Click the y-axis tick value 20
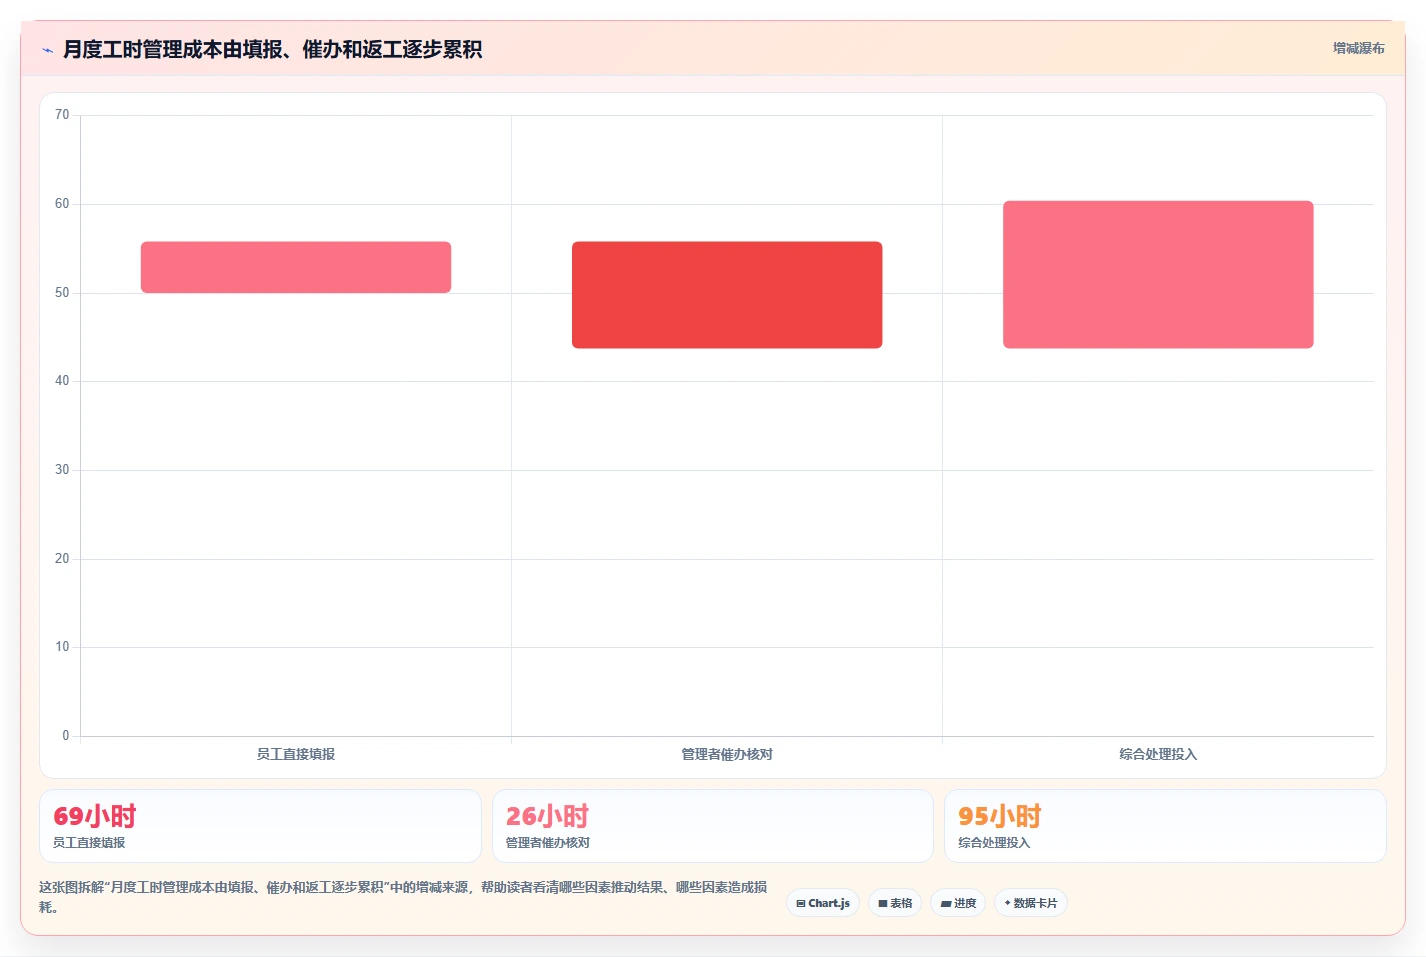The image size is (1426, 957). click(62, 559)
